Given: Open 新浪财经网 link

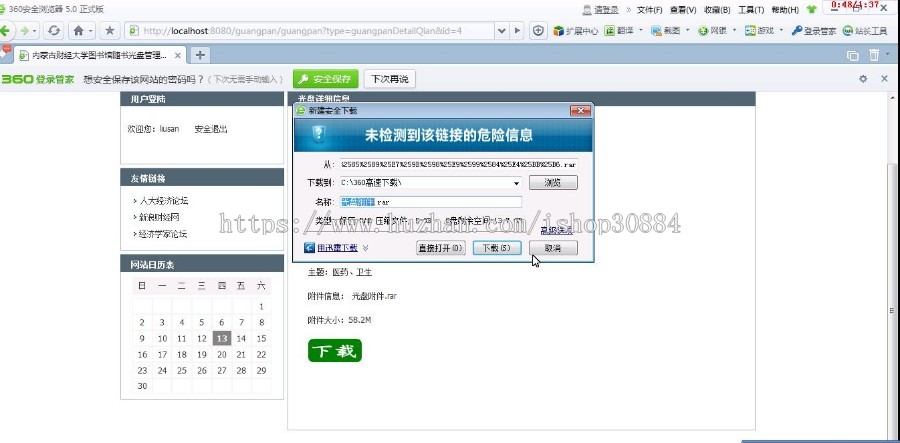Looking at the screenshot, I should point(159,217).
